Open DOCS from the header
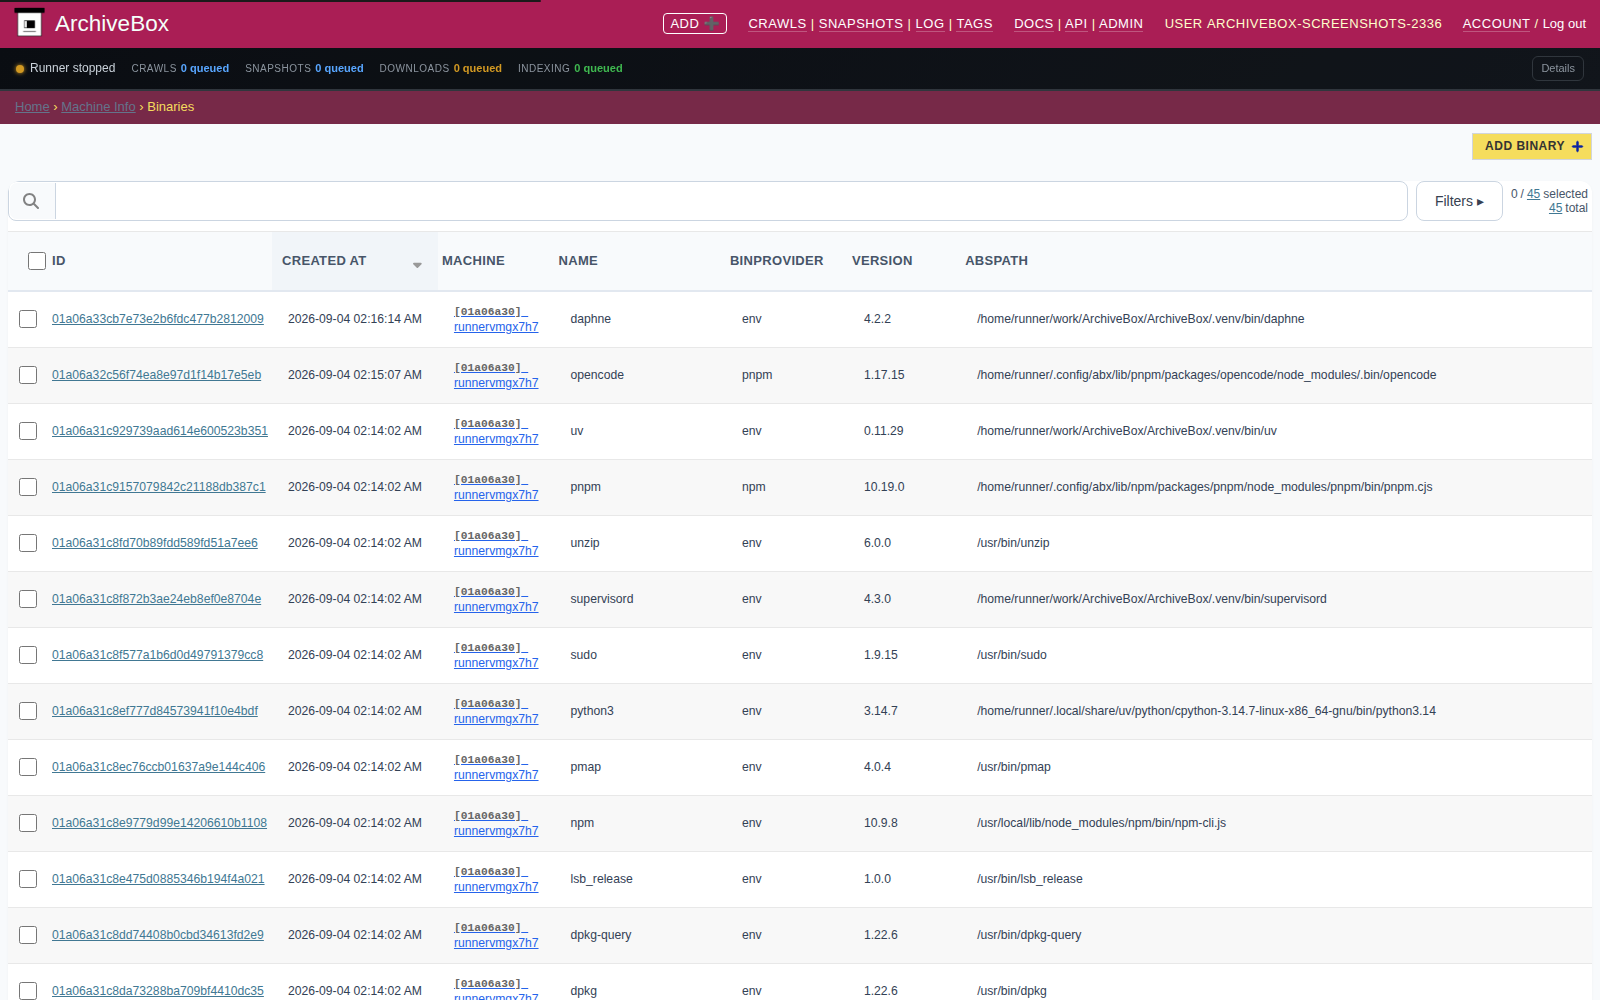1600x1000 pixels. 1033,23
